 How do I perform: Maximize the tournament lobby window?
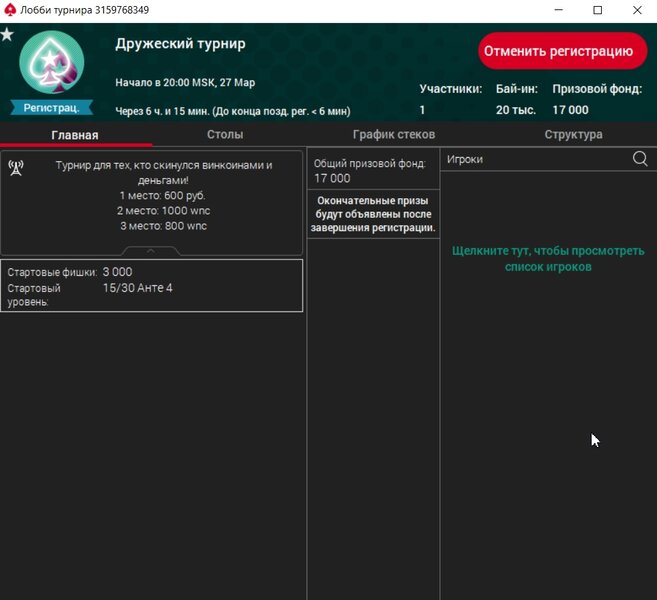tap(598, 10)
